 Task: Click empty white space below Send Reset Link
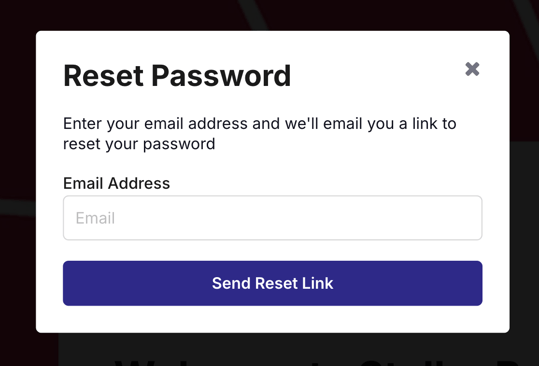coord(273,319)
